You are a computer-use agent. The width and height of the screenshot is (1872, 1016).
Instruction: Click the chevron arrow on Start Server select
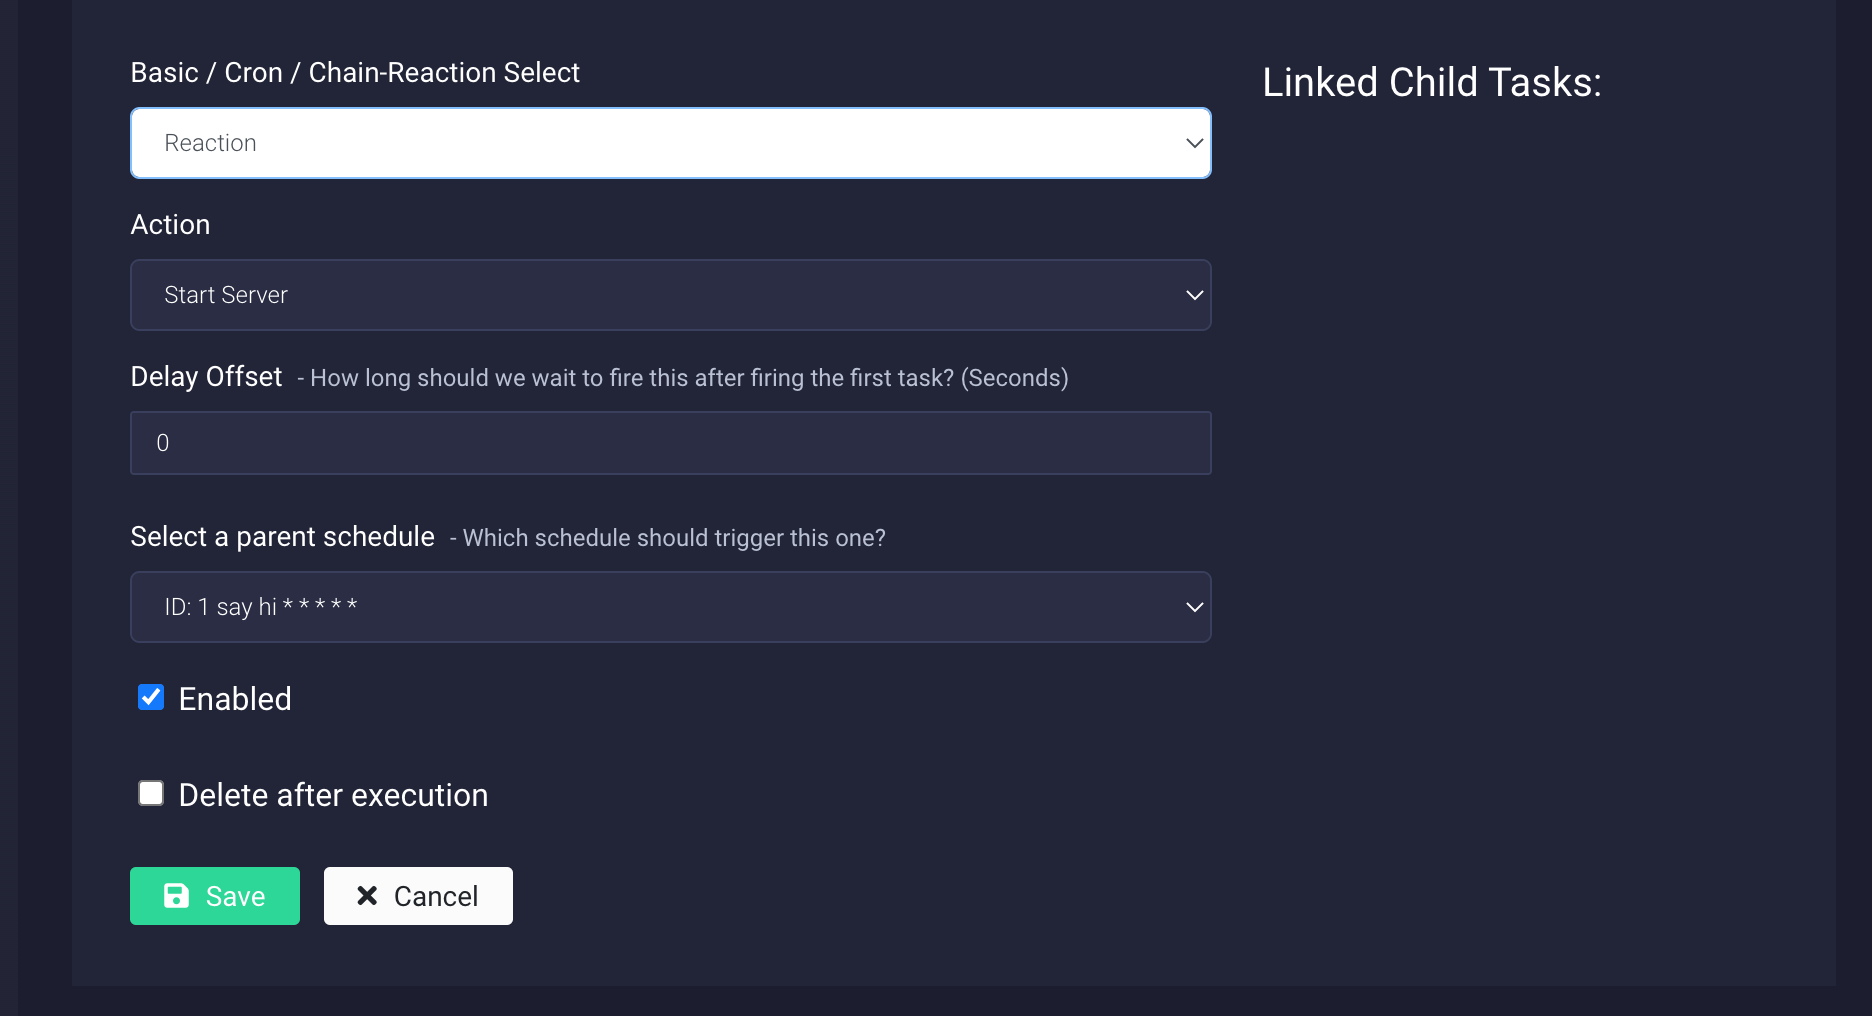tap(1194, 295)
